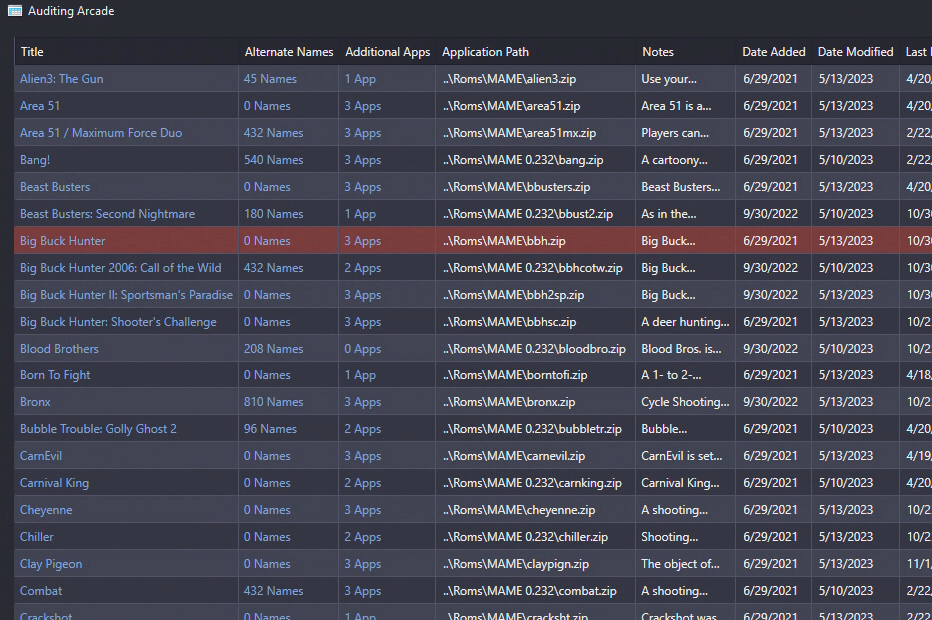Click the alien3.zip application path
Screen dimensions: 932x620
click(509, 78)
